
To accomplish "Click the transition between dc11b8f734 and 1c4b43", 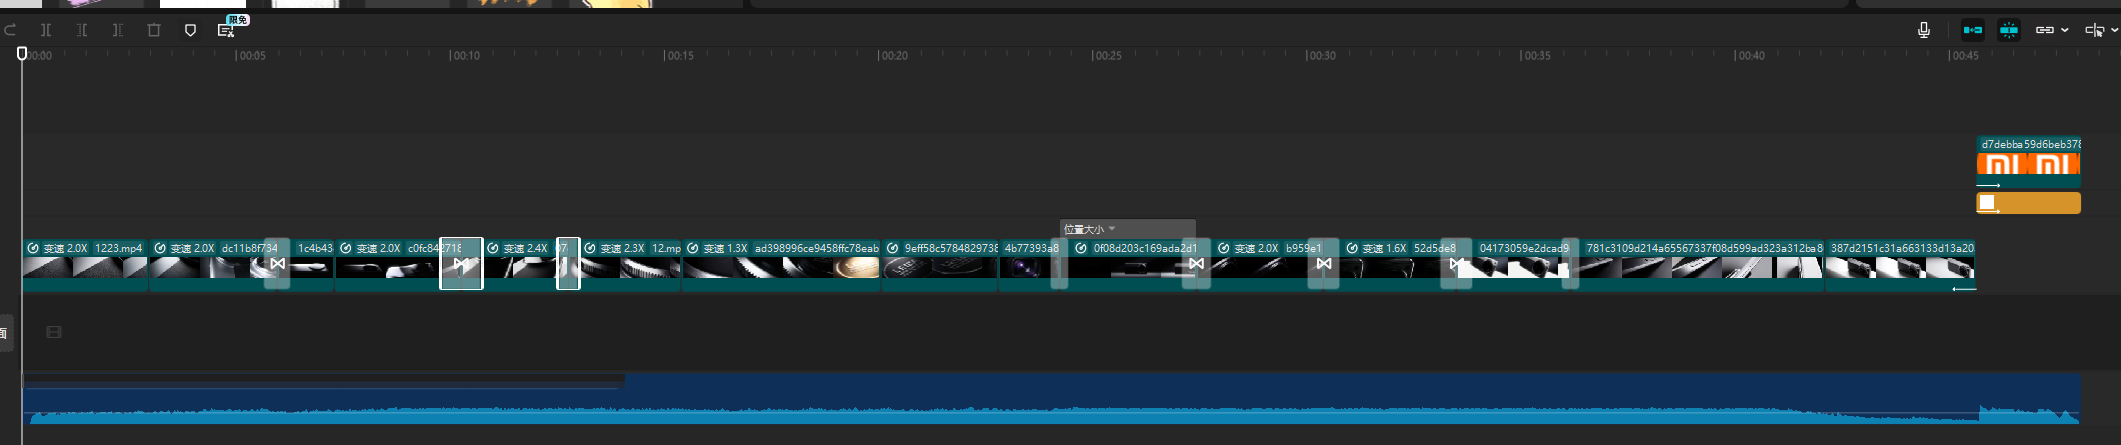I will 277,264.
